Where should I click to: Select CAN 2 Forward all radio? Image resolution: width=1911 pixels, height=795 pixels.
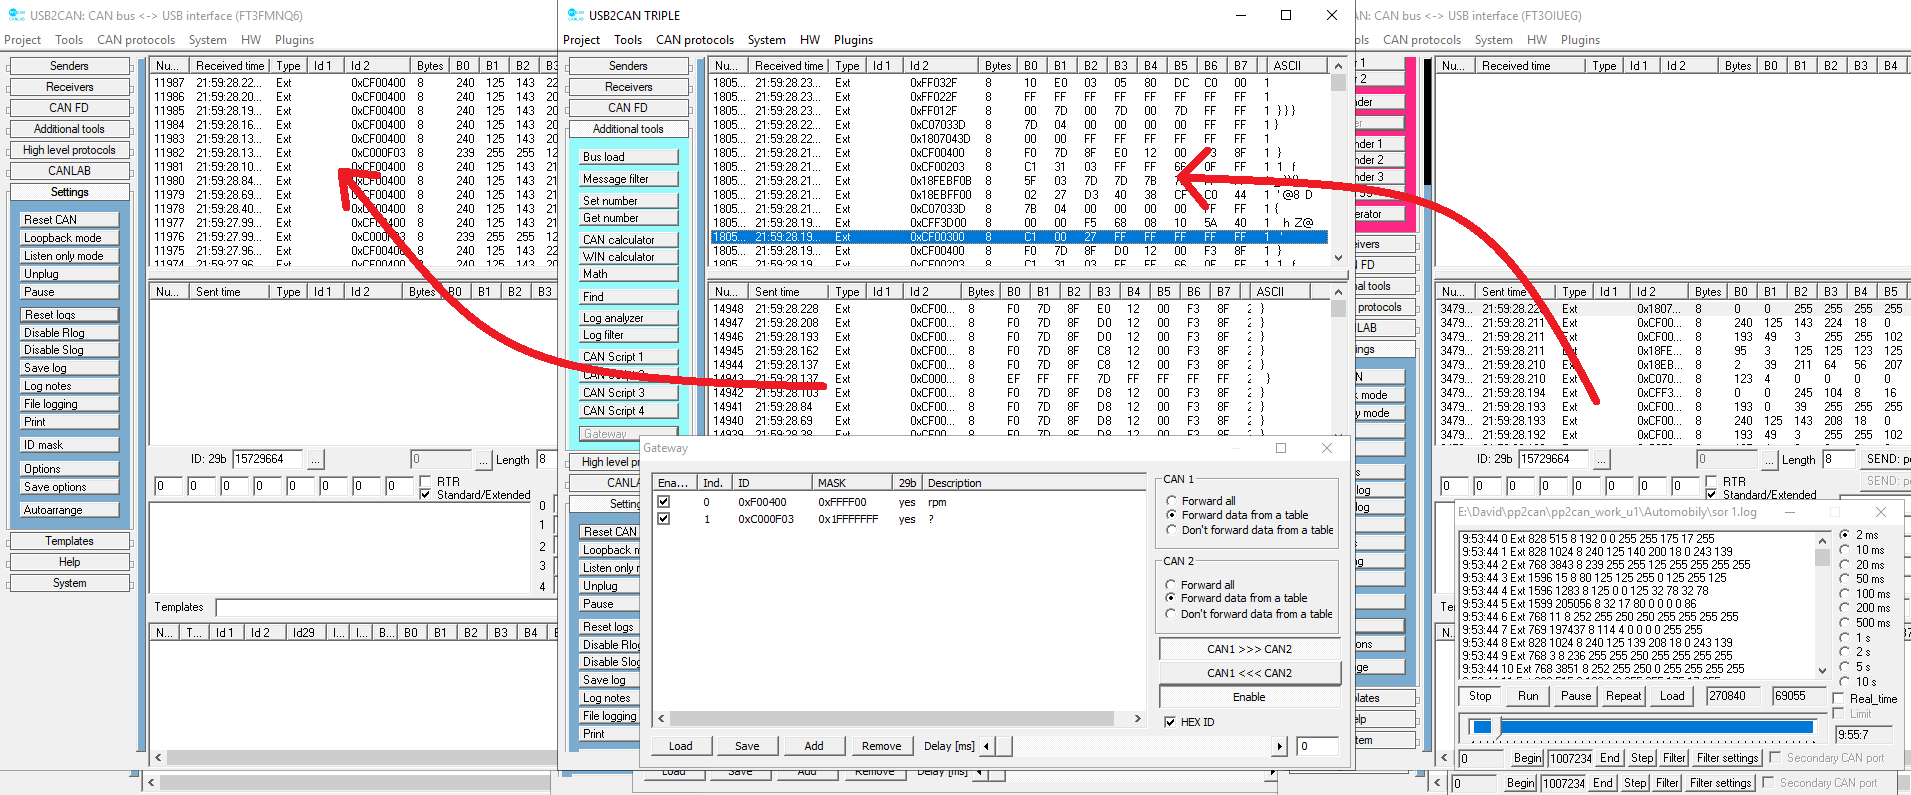pos(1170,585)
